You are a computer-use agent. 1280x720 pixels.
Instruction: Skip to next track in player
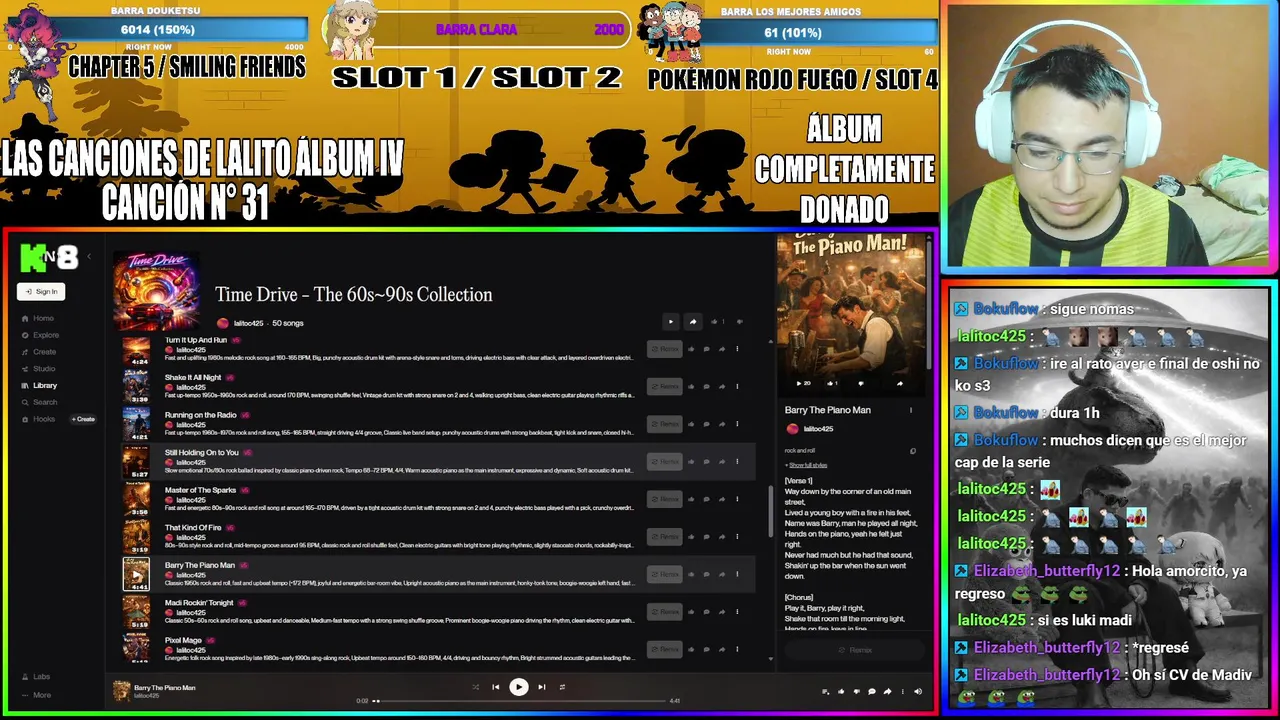tap(542, 687)
